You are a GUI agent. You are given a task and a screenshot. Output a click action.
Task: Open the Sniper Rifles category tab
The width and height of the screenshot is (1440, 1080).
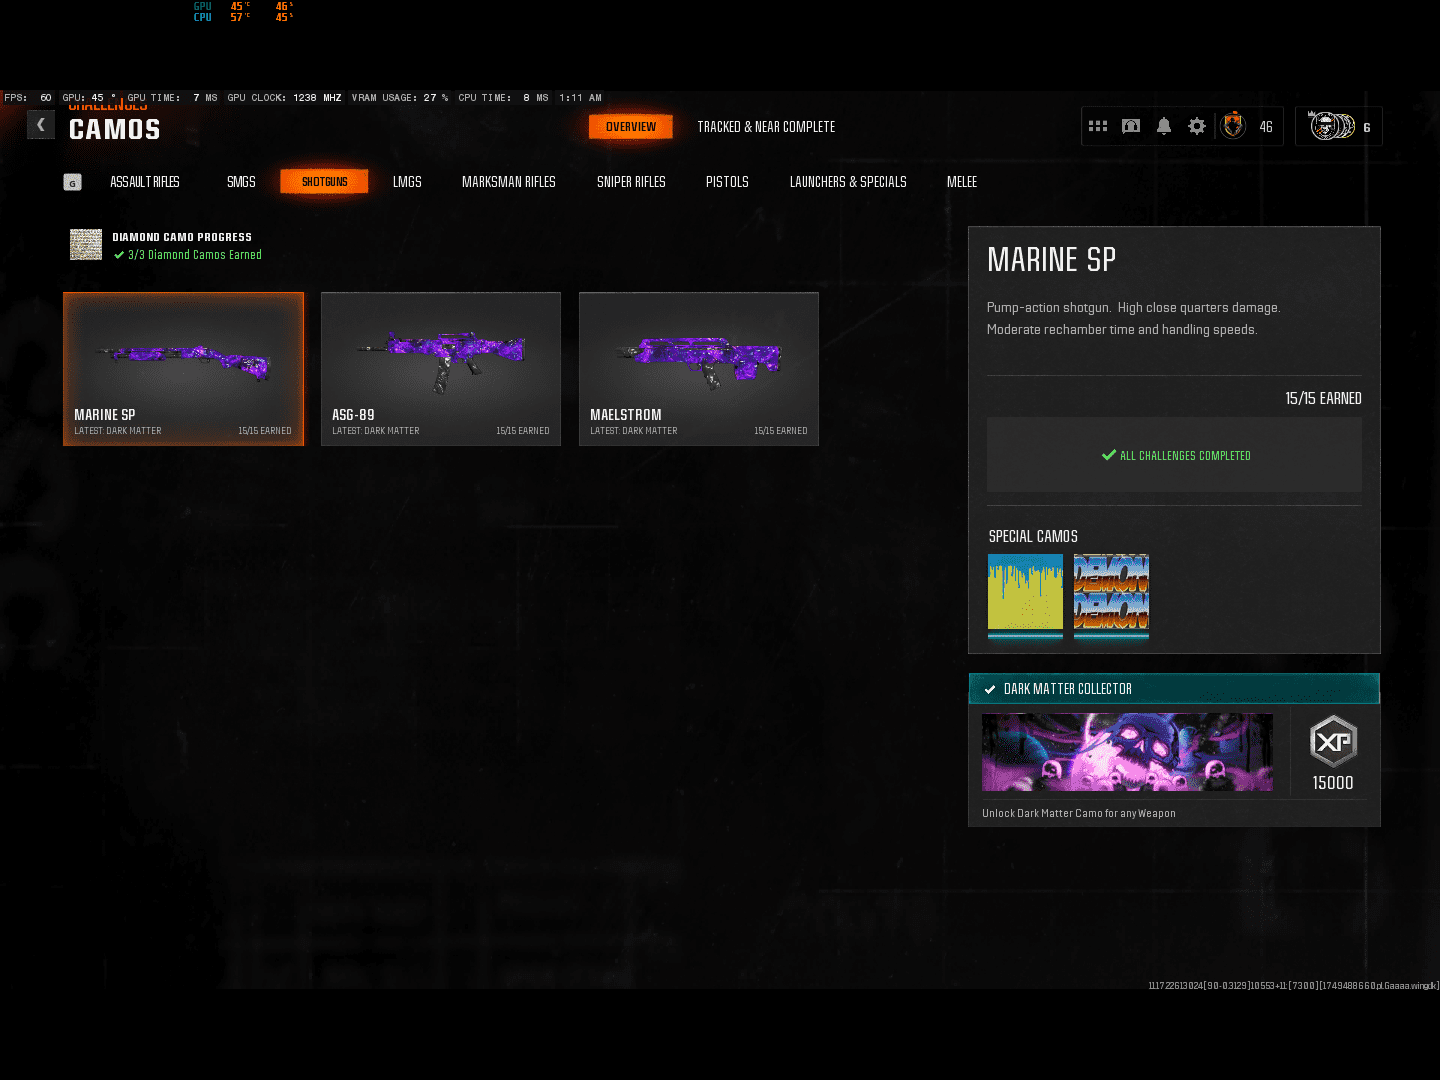point(631,182)
